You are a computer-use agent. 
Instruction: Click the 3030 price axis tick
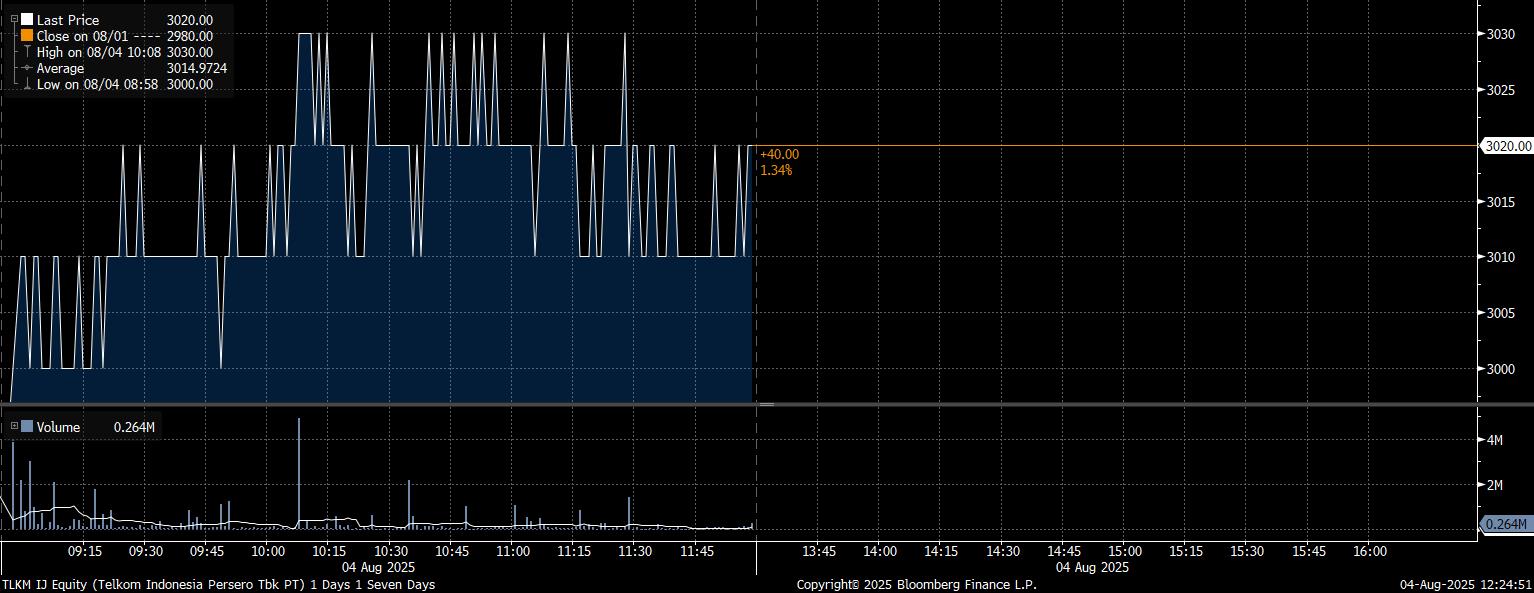(x=1500, y=34)
